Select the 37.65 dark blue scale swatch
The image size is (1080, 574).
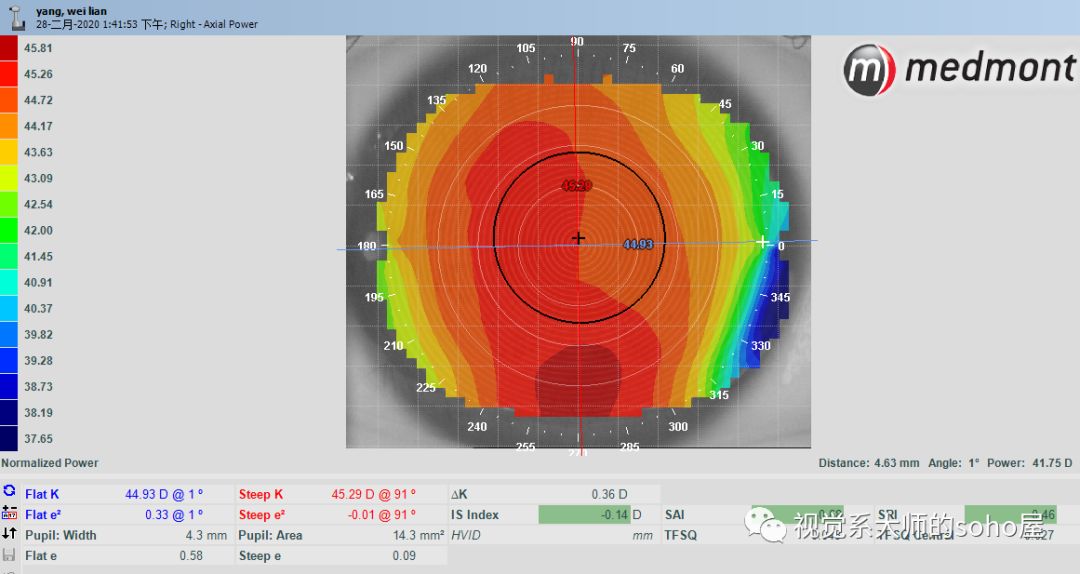pos(9,438)
